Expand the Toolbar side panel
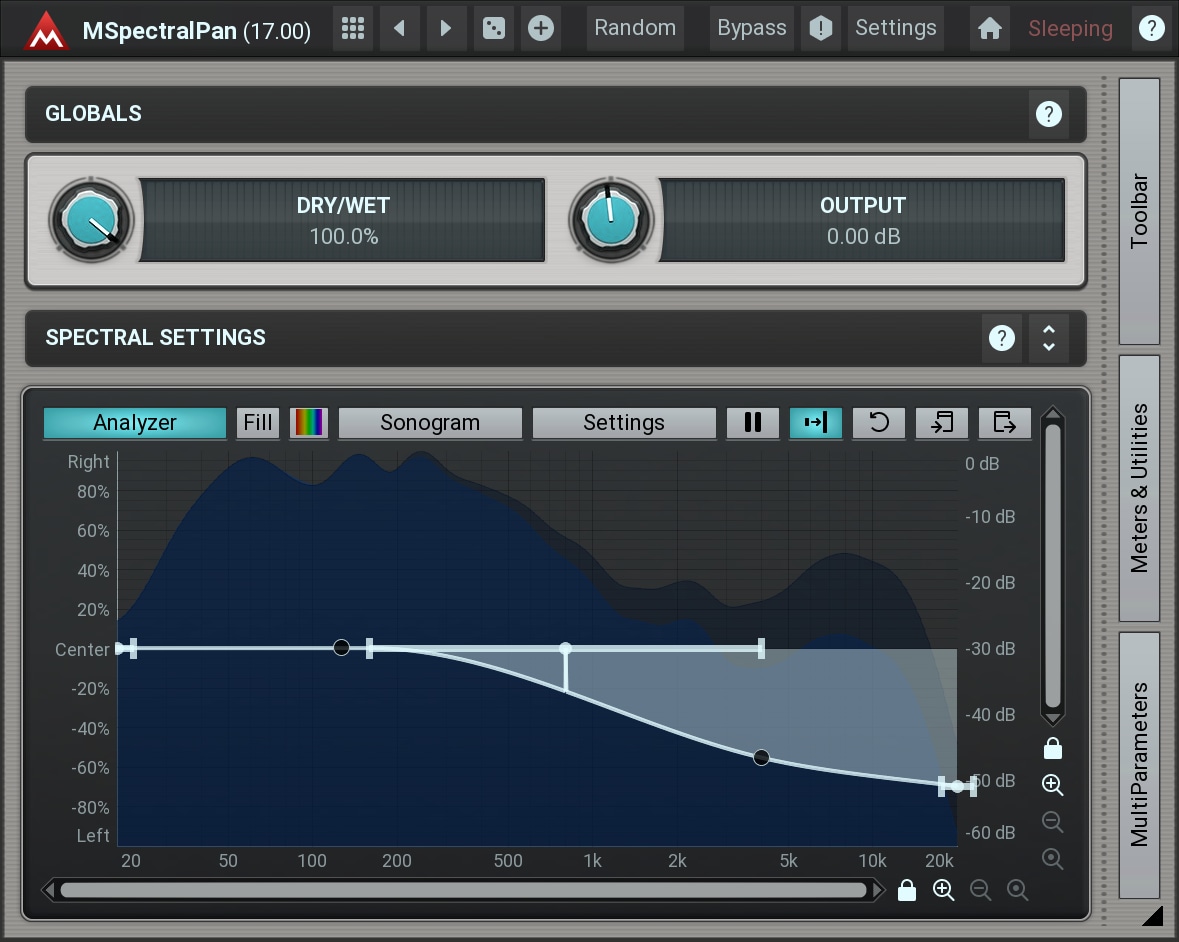 pos(1139,211)
